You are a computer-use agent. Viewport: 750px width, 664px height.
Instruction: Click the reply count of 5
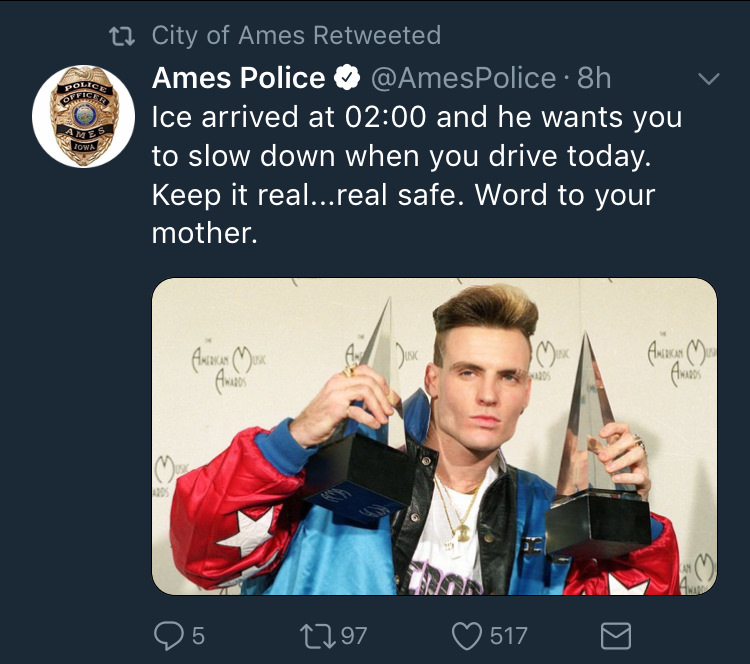click(198, 635)
